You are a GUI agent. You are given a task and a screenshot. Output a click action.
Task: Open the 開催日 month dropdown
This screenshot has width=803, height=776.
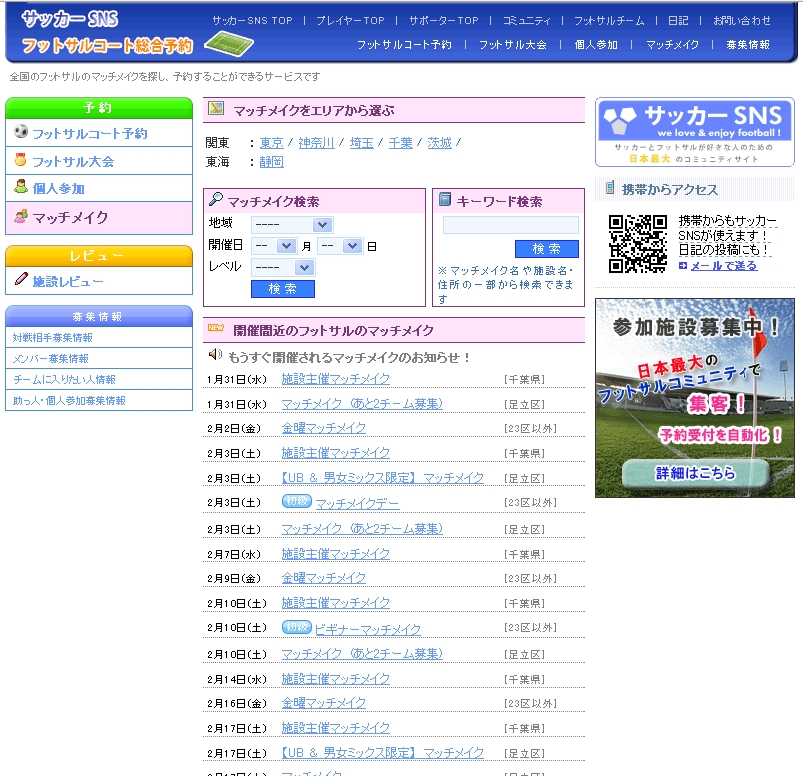tap(274, 245)
